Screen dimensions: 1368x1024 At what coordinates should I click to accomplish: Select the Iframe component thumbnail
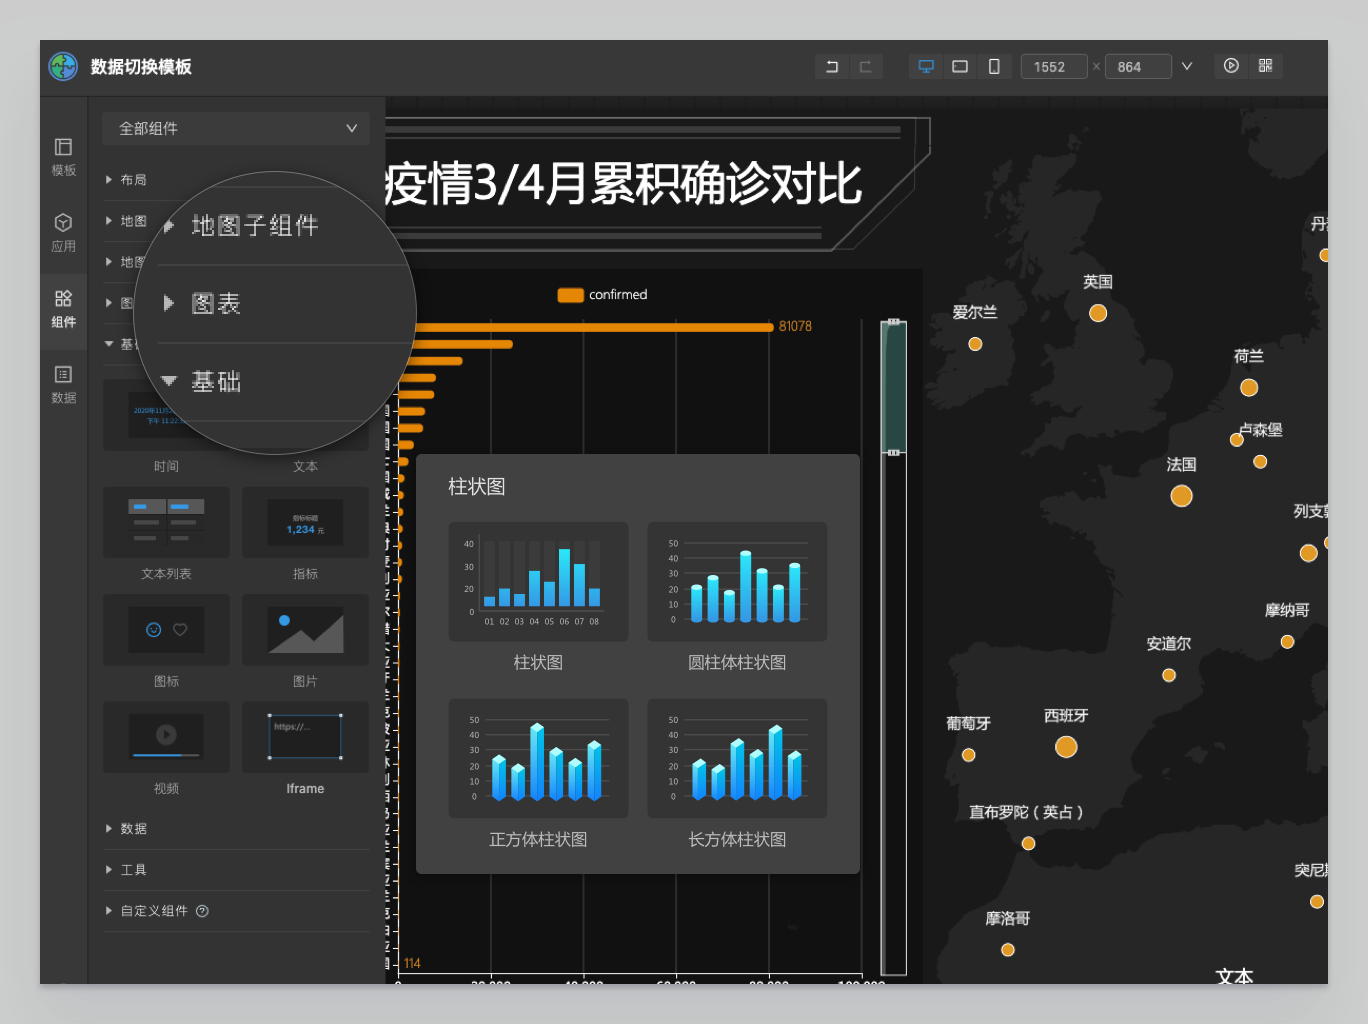pos(305,737)
